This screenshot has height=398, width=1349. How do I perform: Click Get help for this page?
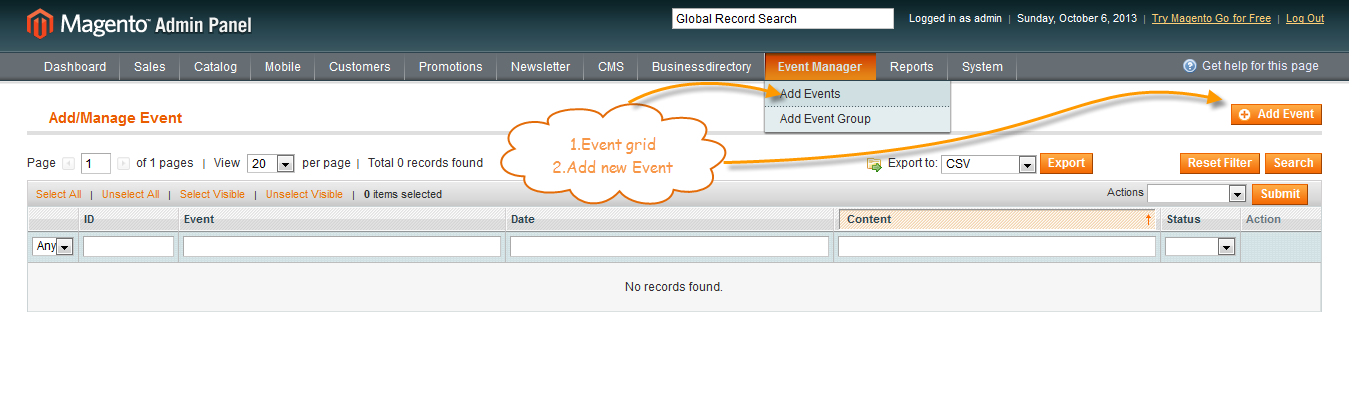(x=1260, y=66)
